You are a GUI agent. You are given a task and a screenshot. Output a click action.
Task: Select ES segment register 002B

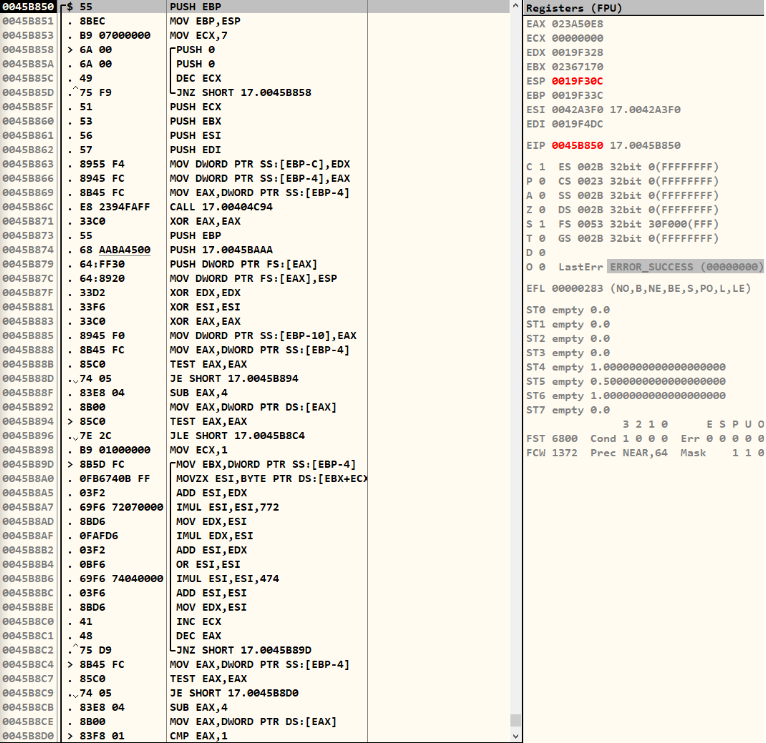click(x=590, y=167)
